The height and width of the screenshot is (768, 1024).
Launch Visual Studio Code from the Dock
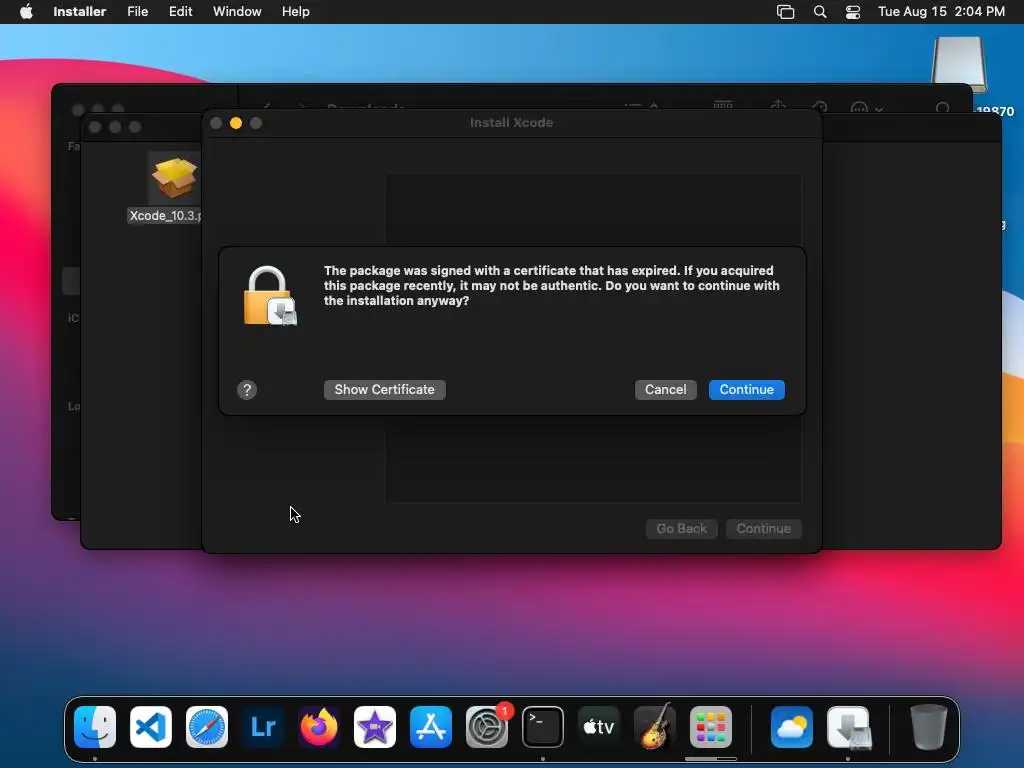pos(151,727)
